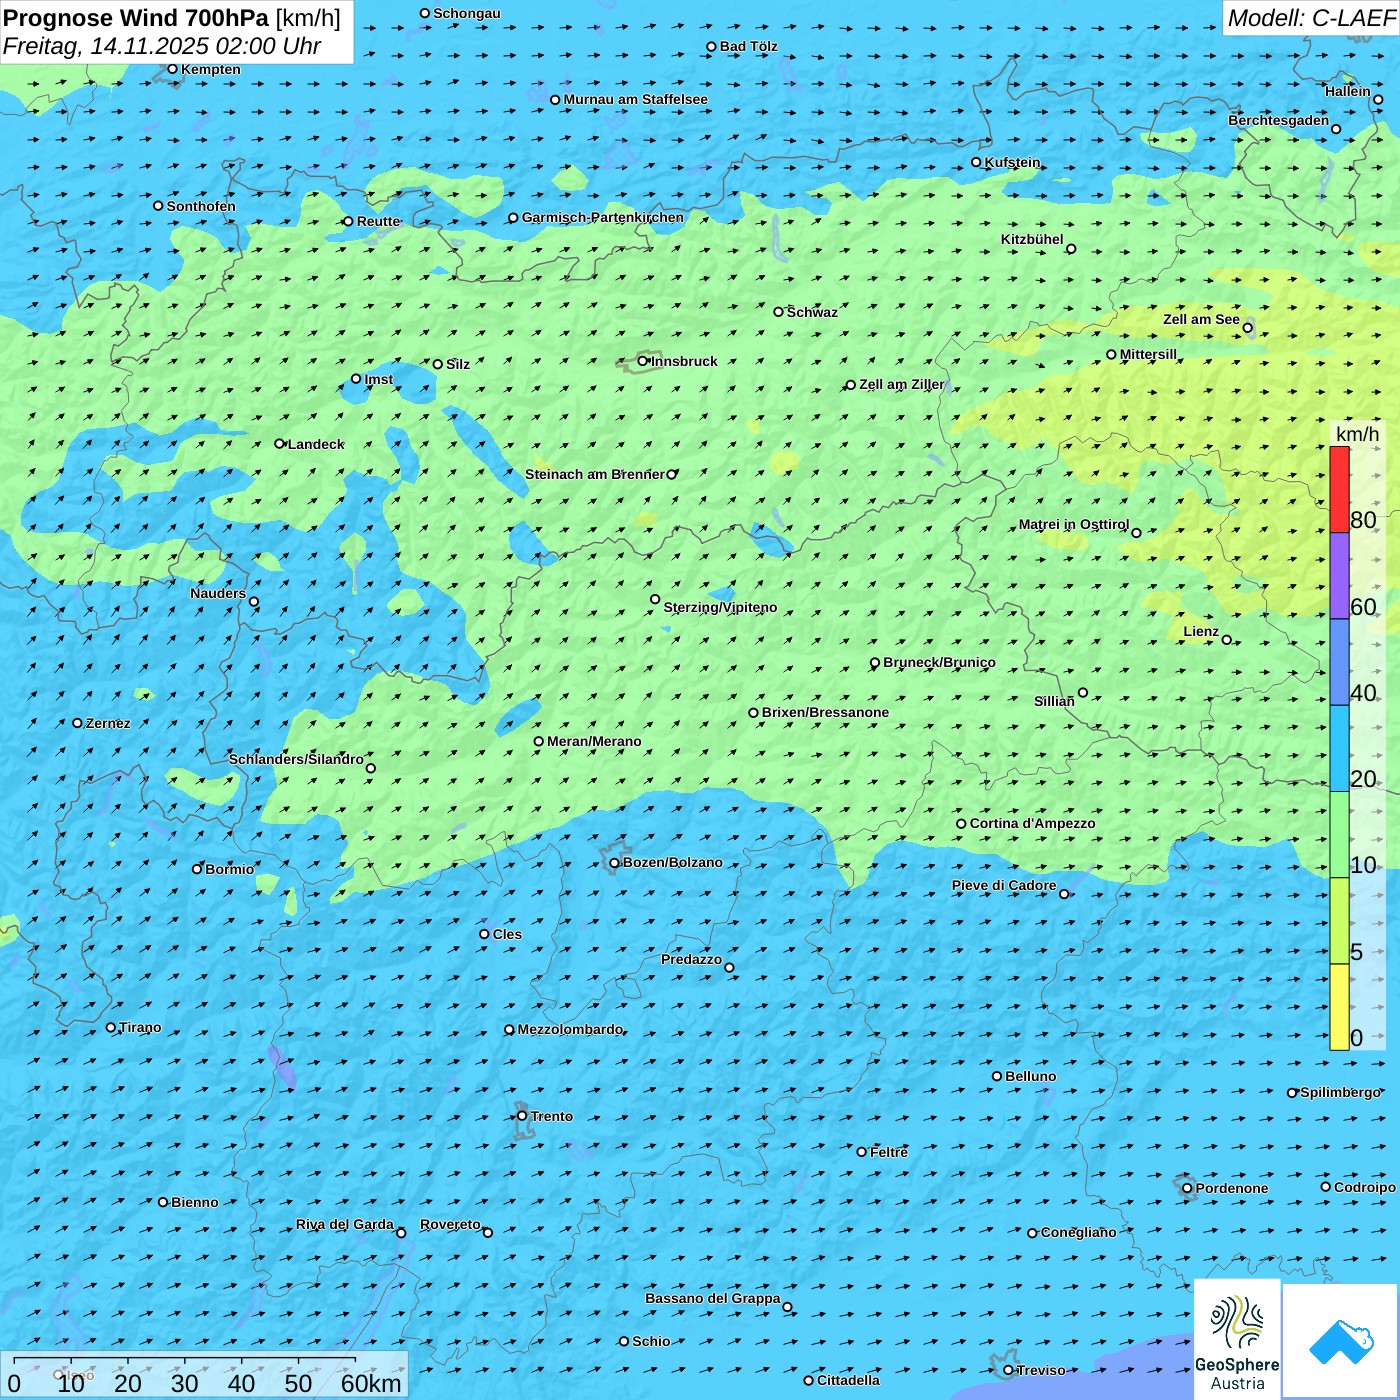Select the Cortina d'Ampezzo marker
This screenshot has width=1400, height=1400.
[961, 824]
